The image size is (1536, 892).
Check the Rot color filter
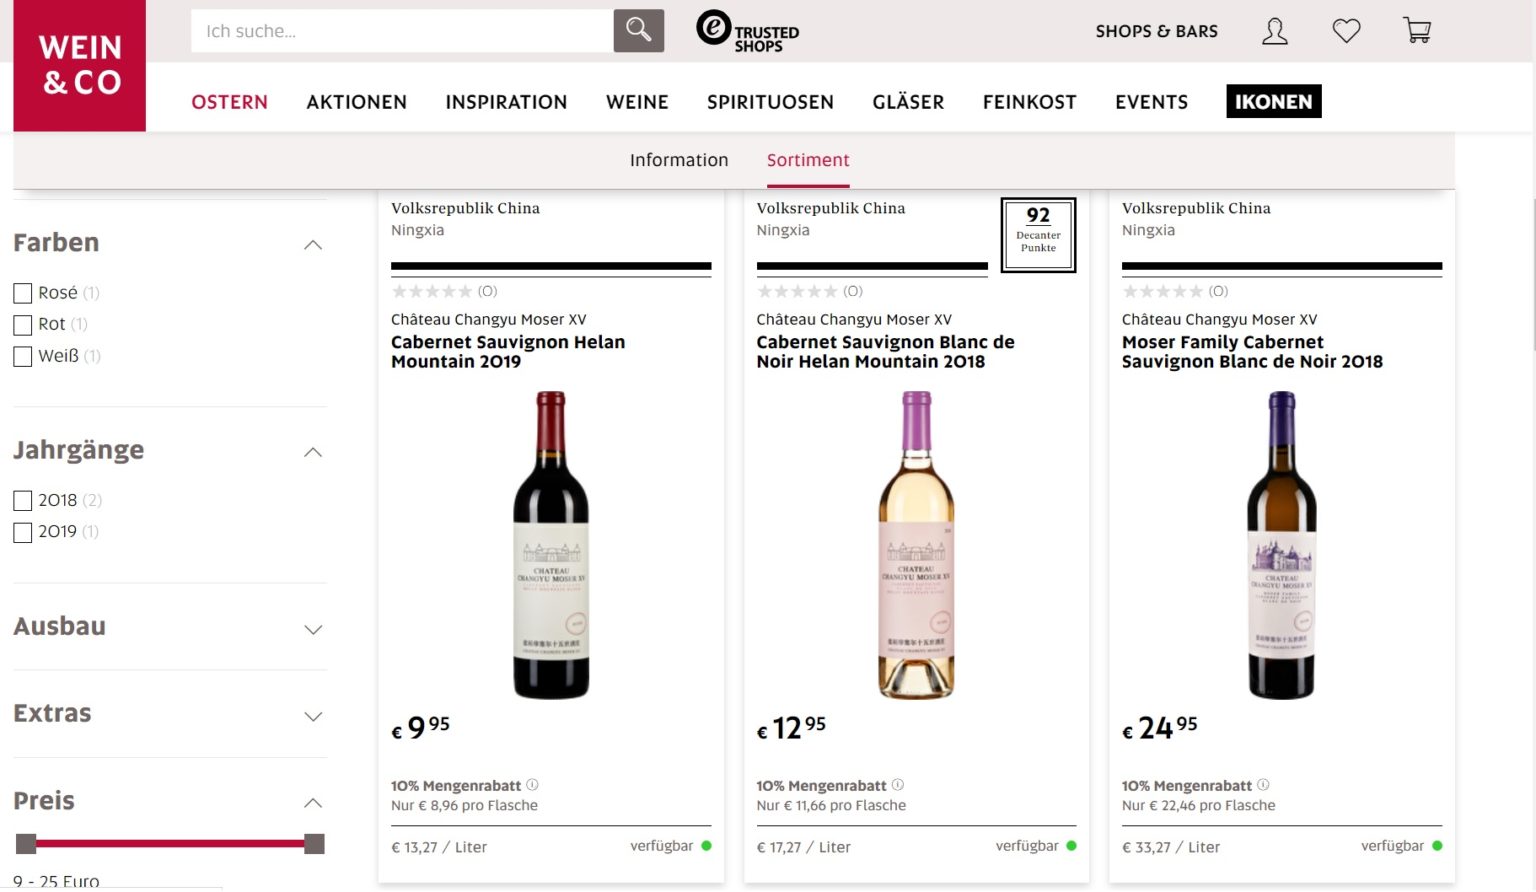coord(23,325)
